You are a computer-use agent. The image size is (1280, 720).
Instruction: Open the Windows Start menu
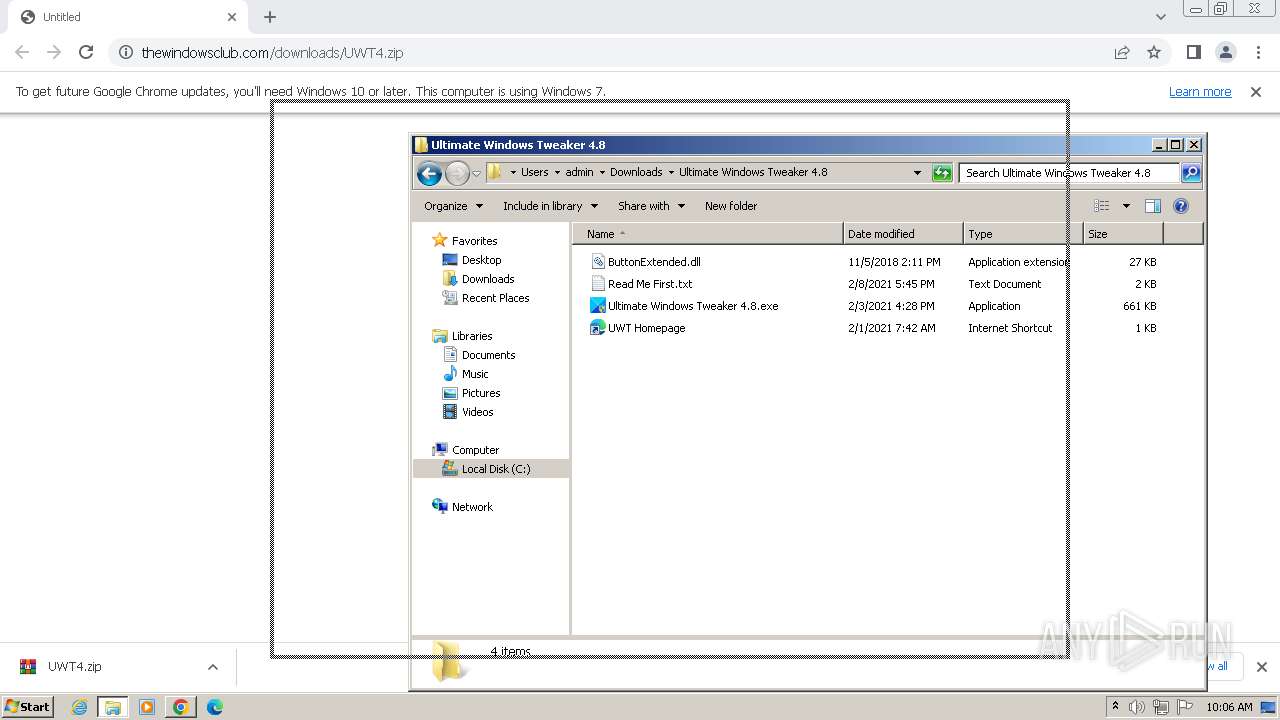coord(27,706)
